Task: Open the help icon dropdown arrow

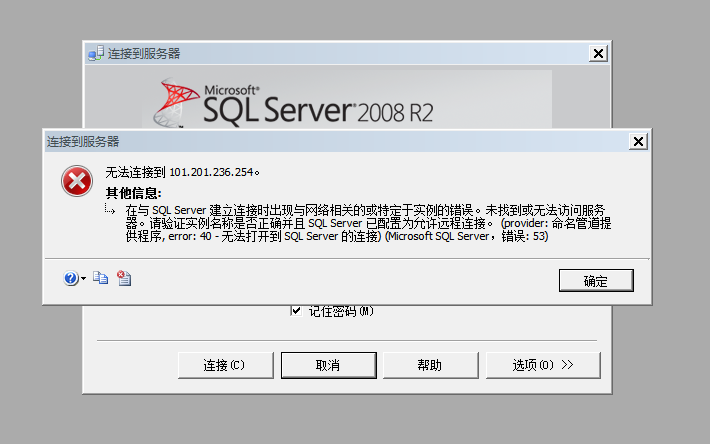Action: (x=83, y=279)
